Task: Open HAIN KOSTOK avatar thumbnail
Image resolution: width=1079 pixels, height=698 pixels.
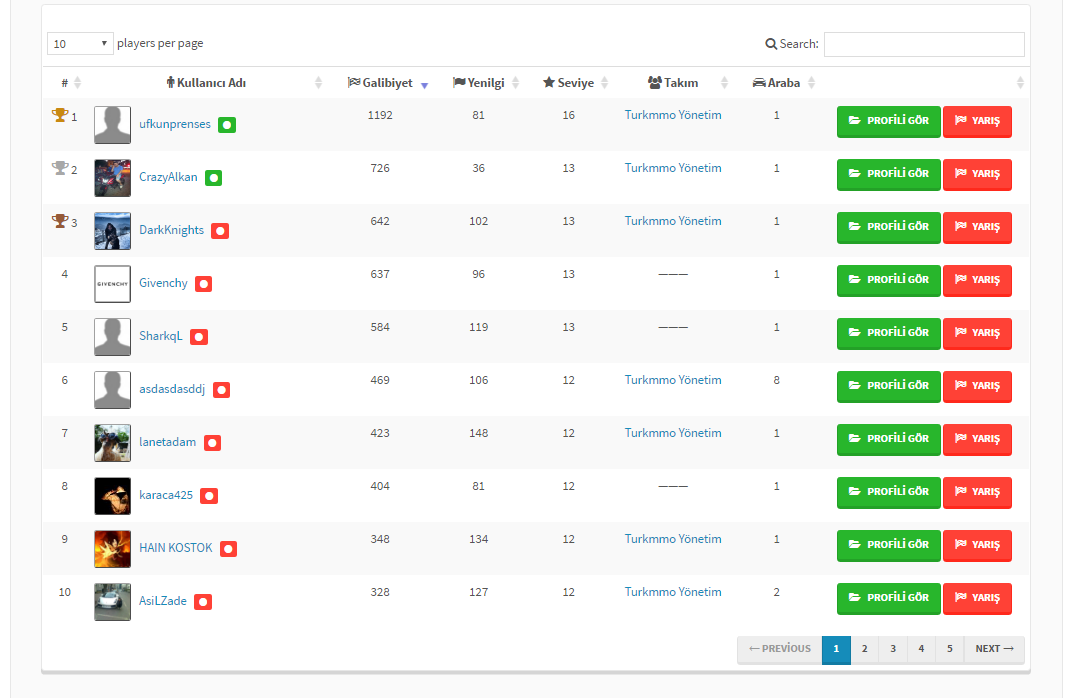Action: point(112,549)
